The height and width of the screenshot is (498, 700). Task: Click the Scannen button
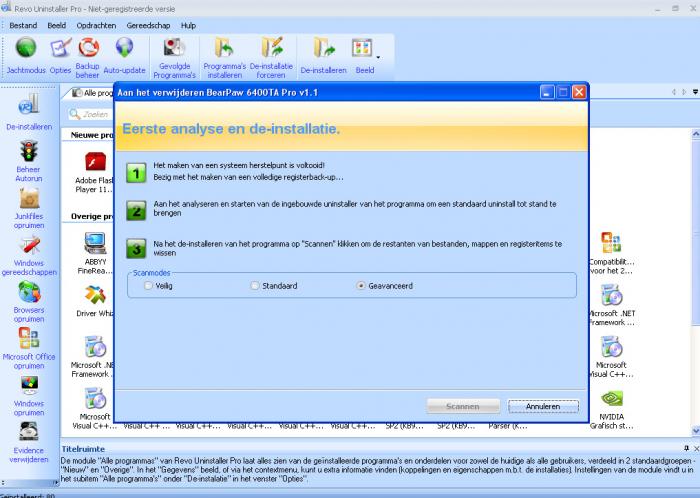(463, 407)
